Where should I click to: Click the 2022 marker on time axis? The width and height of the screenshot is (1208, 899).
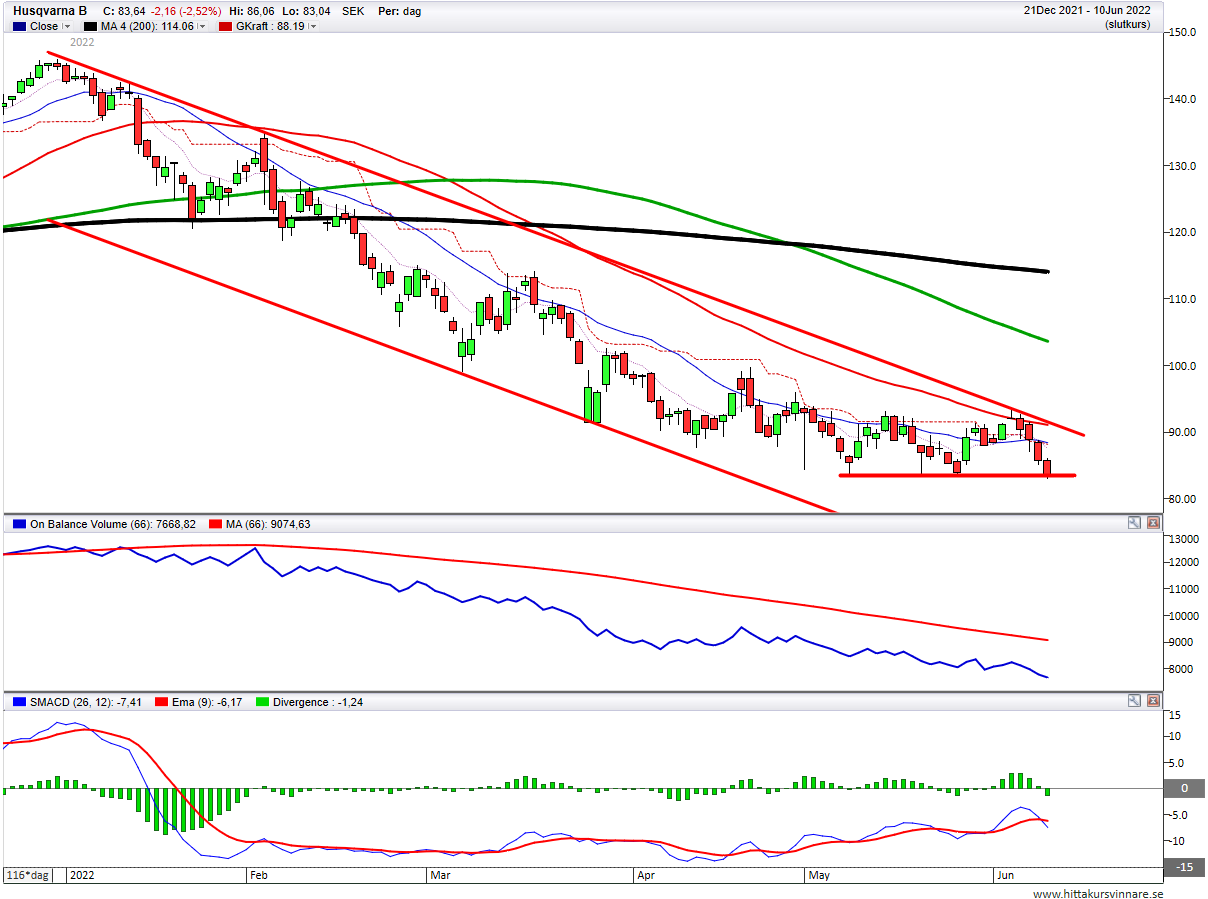click(81, 875)
